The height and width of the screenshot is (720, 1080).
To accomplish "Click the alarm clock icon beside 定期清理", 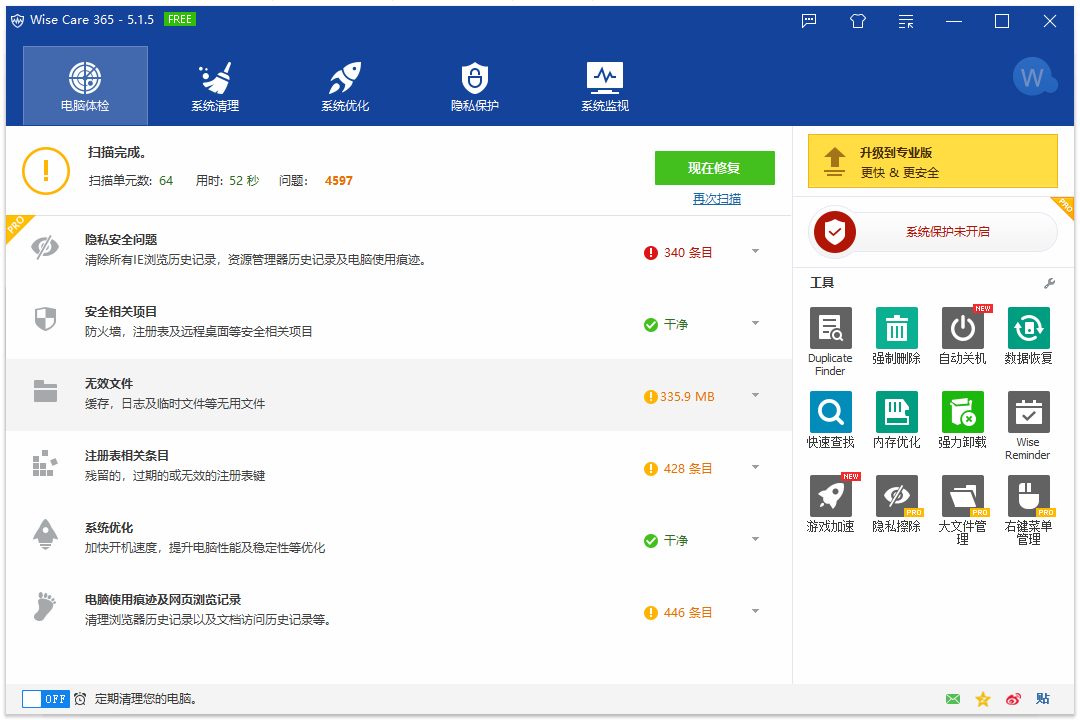I will [80, 699].
